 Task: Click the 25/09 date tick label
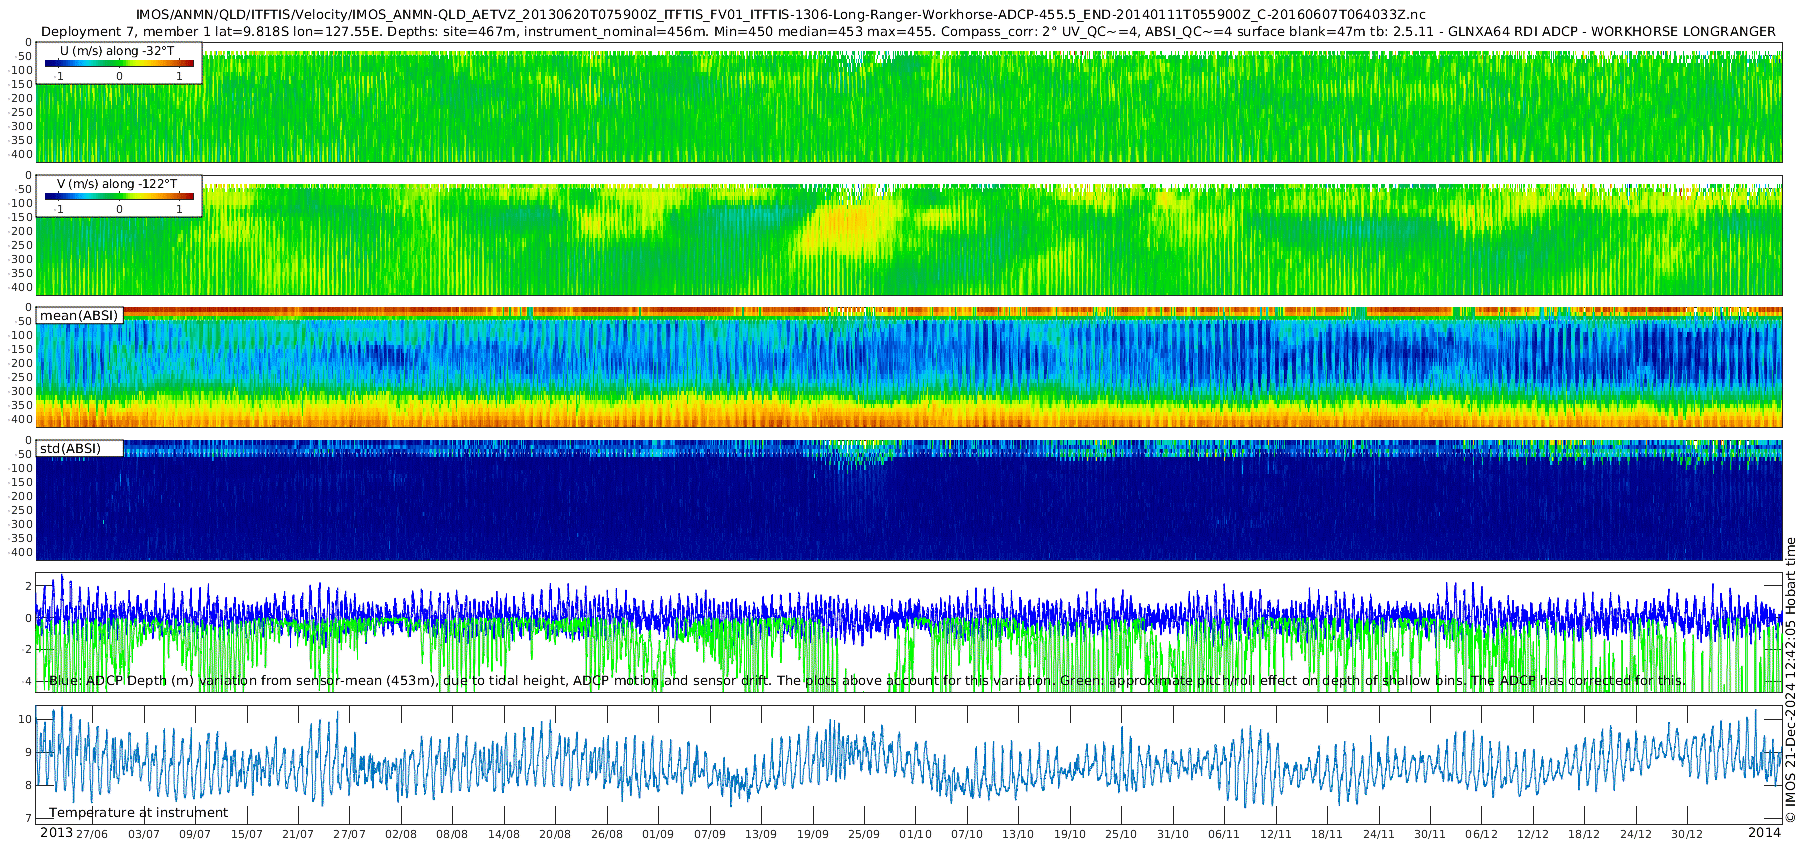coord(864,834)
